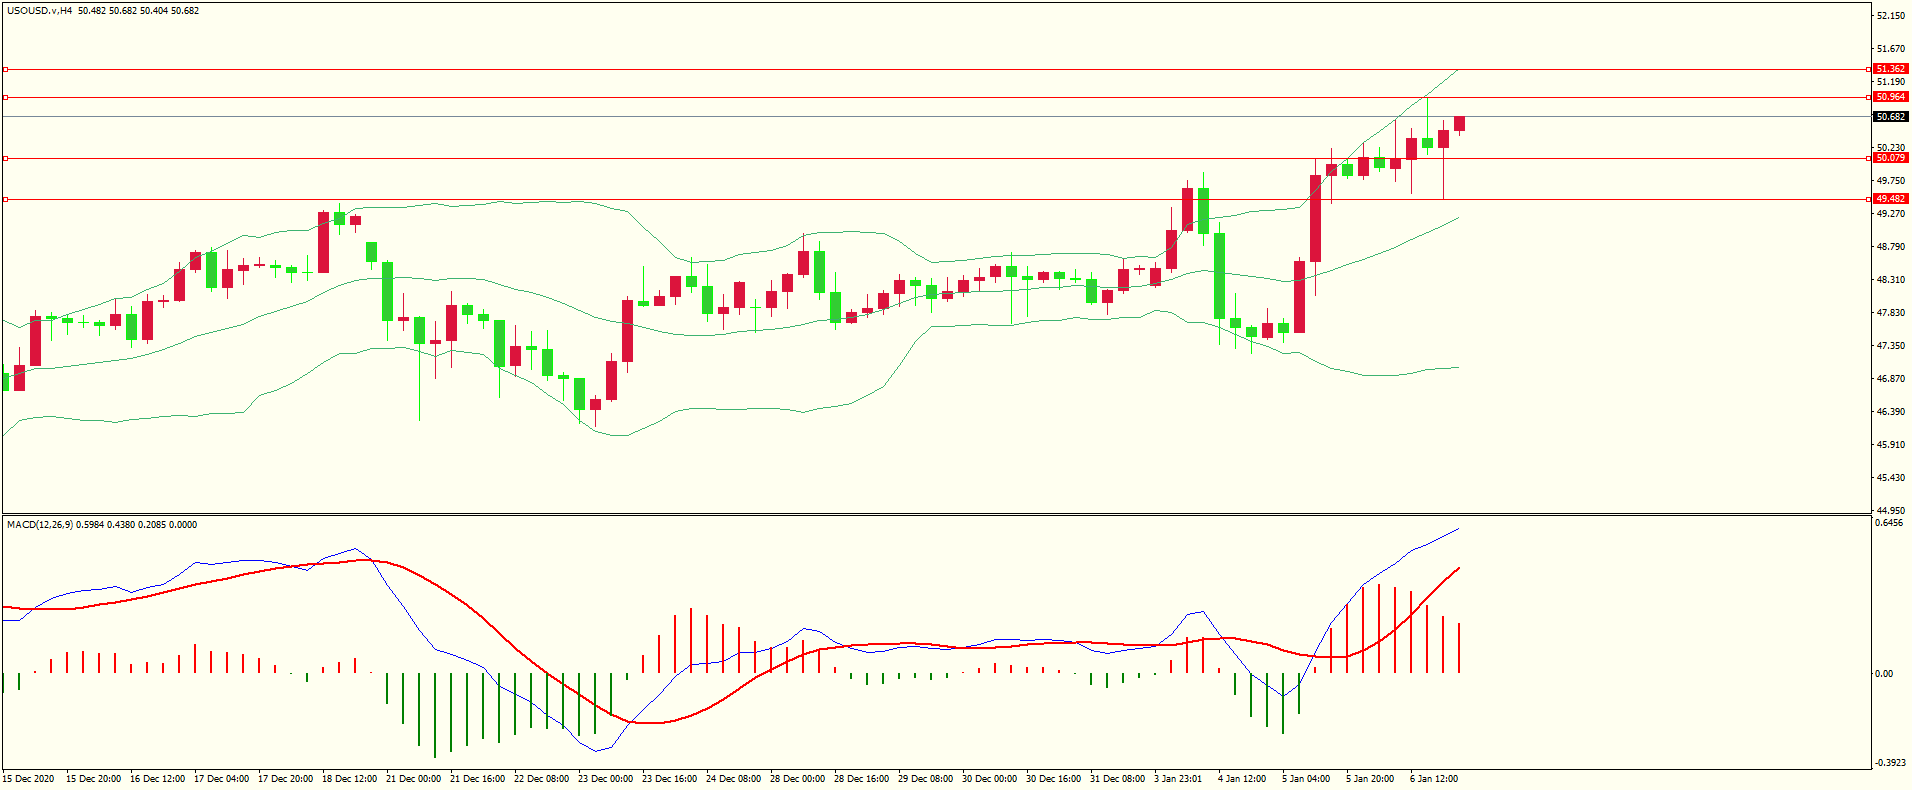Select the last red candlestick at the right
Image resolution: width=1912 pixels, height=790 pixels.
(x=1459, y=123)
